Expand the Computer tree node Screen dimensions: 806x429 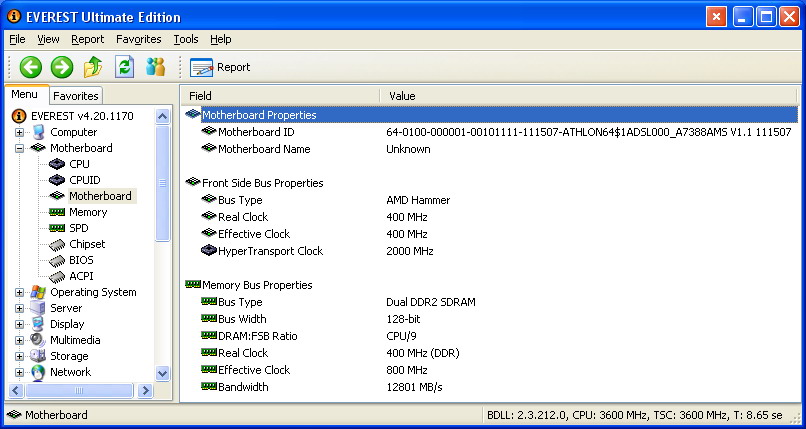coord(20,133)
